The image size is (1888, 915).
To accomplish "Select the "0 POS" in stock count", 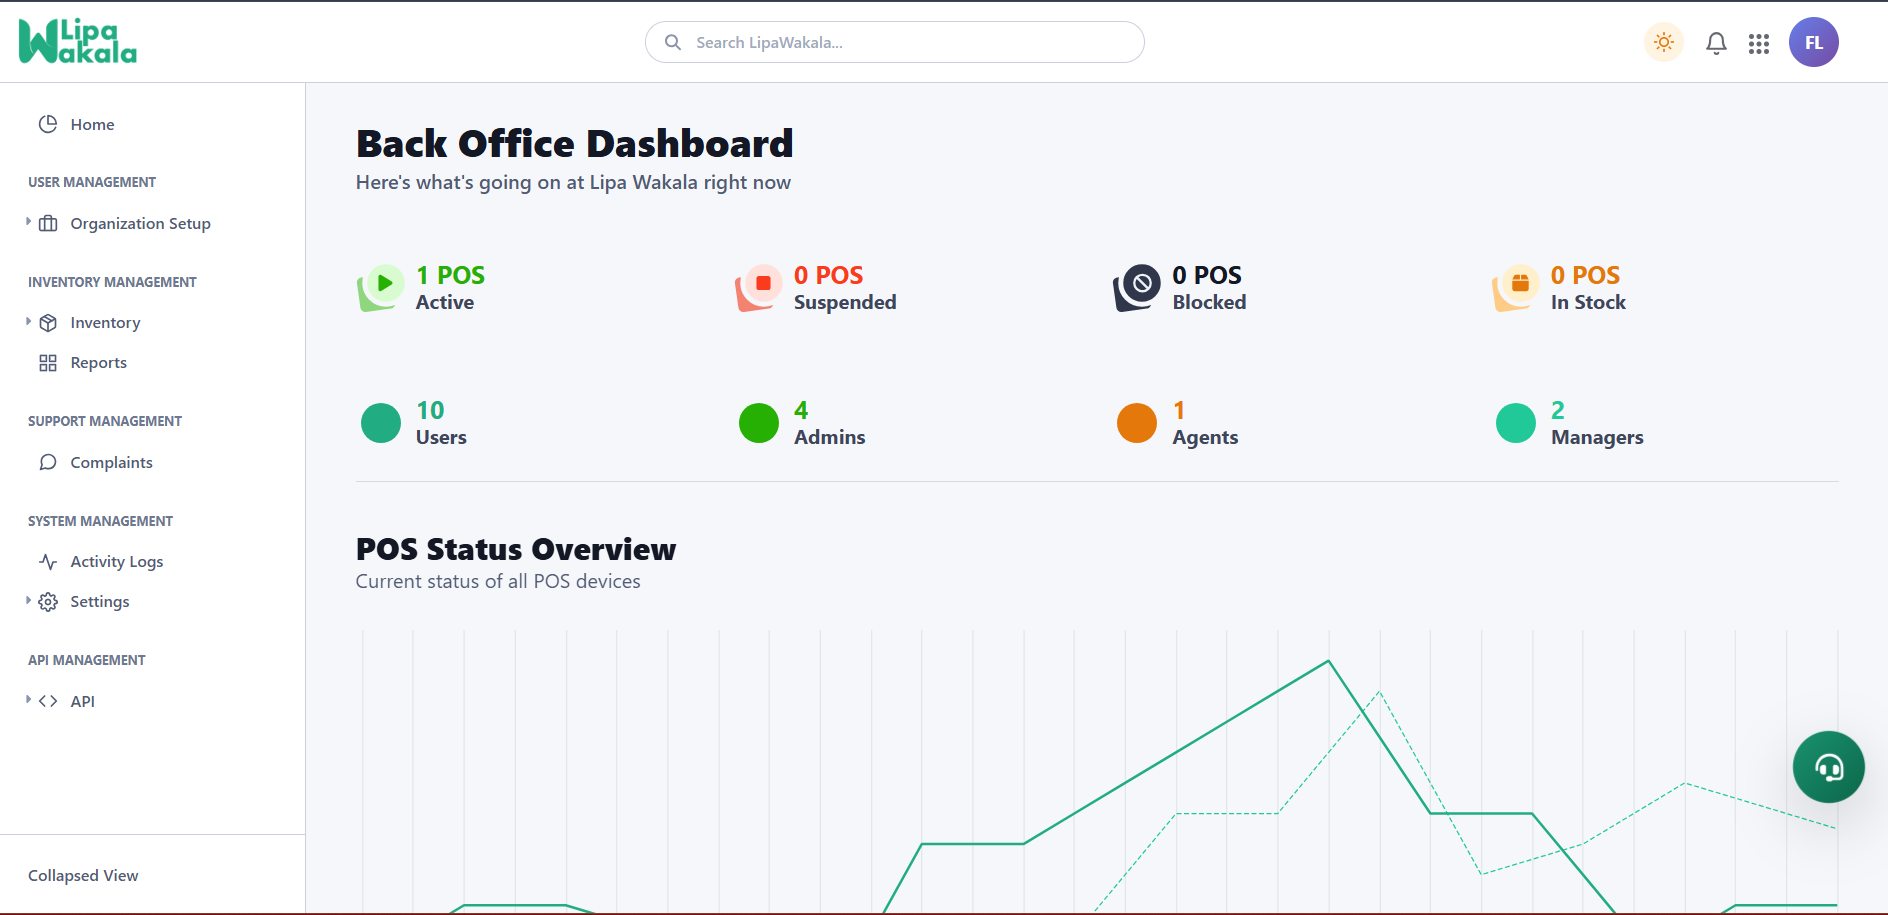I will [x=1586, y=275].
